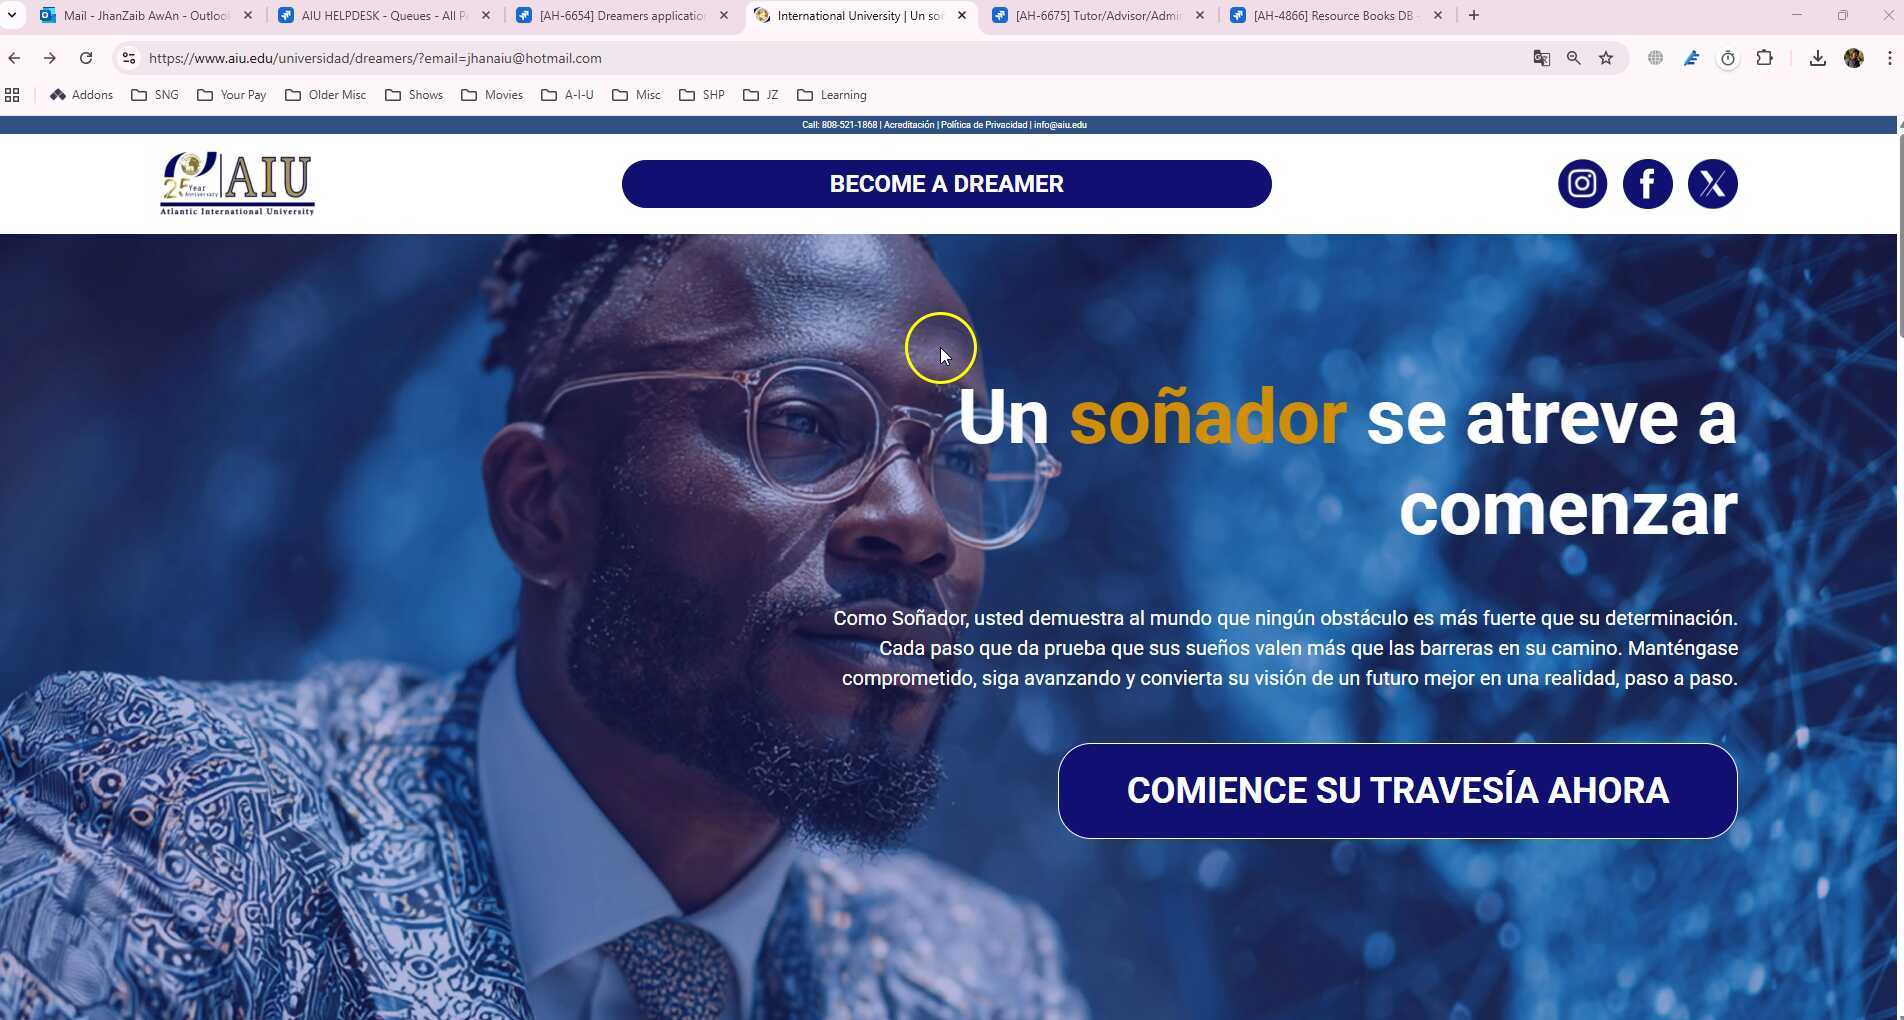This screenshot has width=1904, height=1020.
Task: Open the A-I-U bookmarks folder
Action: (568, 95)
